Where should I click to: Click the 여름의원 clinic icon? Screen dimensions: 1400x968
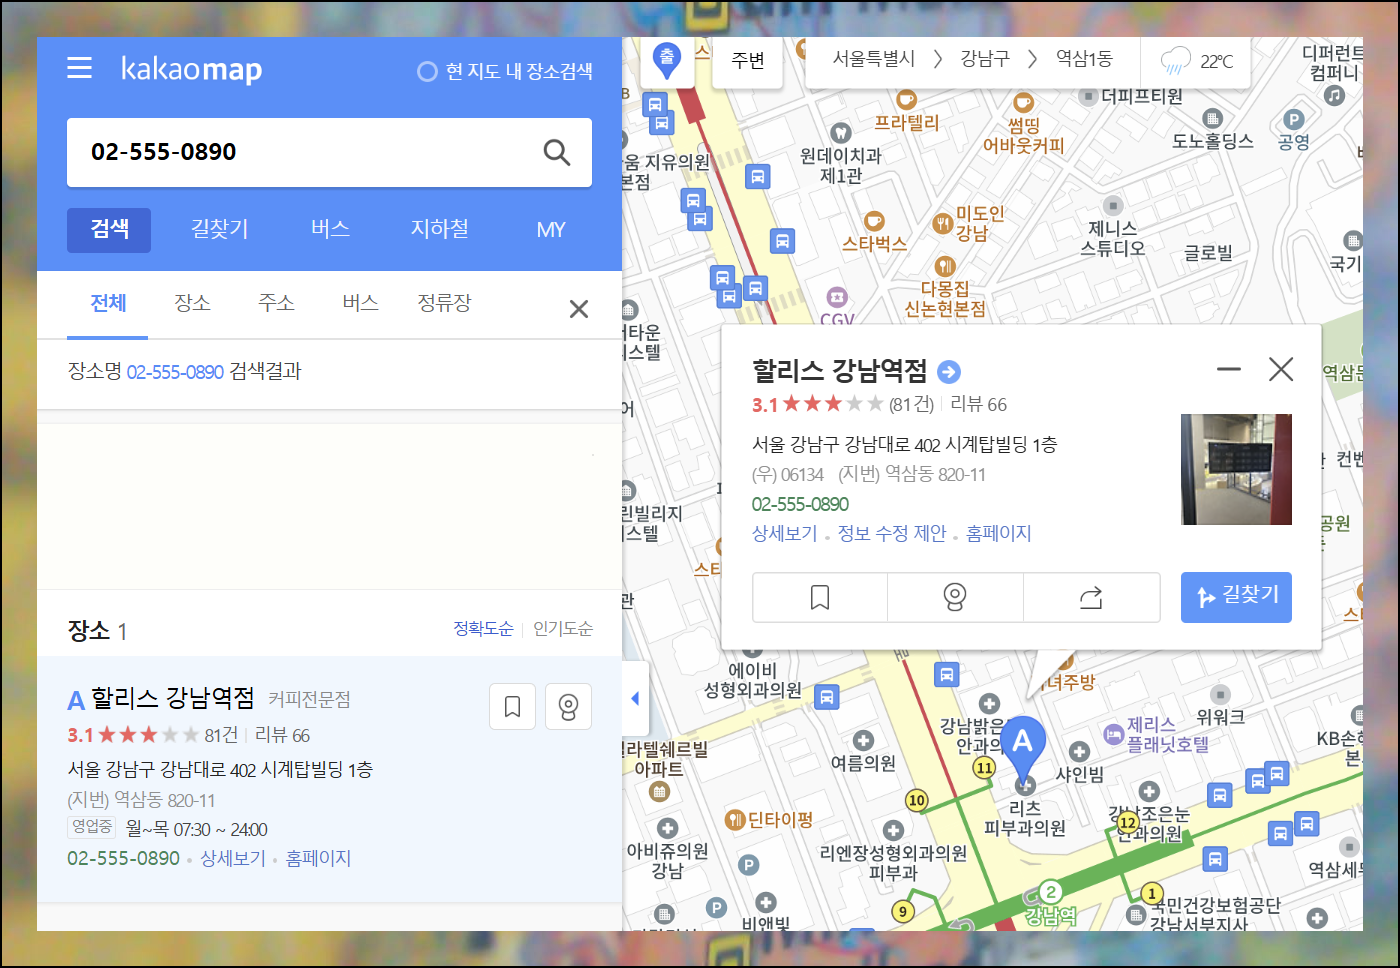pyautogui.click(x=864, y=740)
